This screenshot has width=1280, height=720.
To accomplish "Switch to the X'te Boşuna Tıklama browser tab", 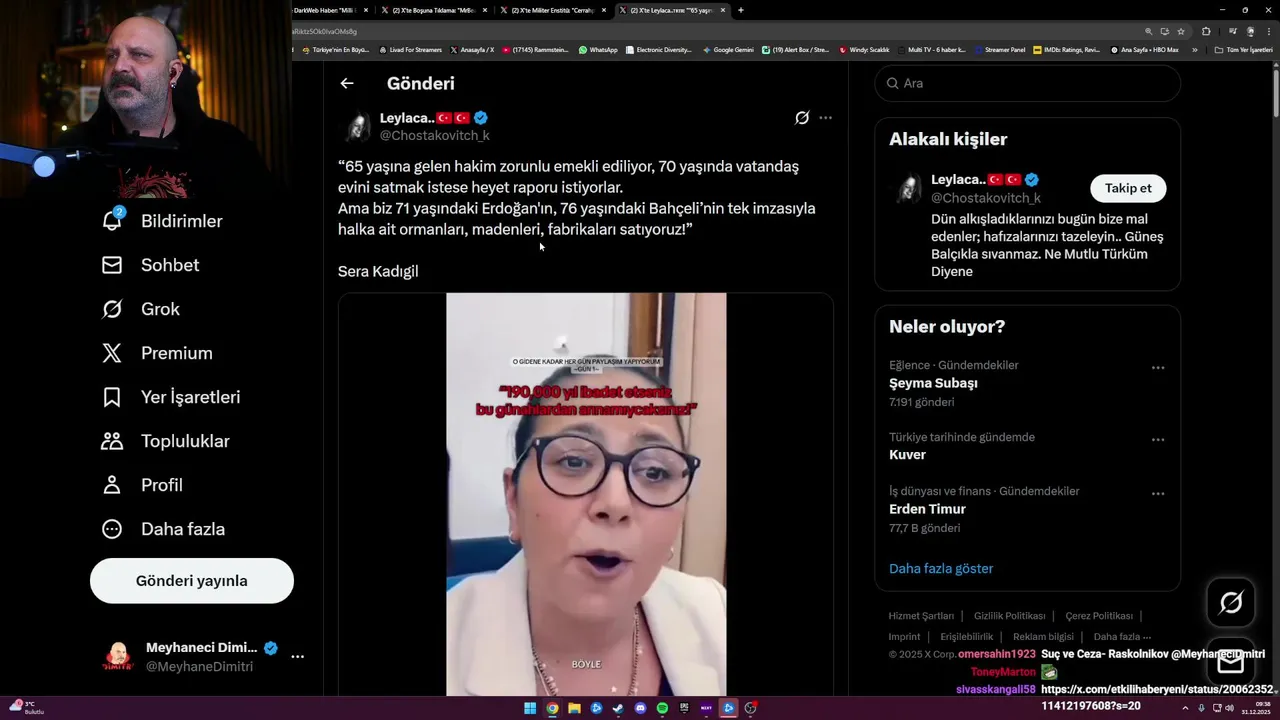I will pos(434,10).
